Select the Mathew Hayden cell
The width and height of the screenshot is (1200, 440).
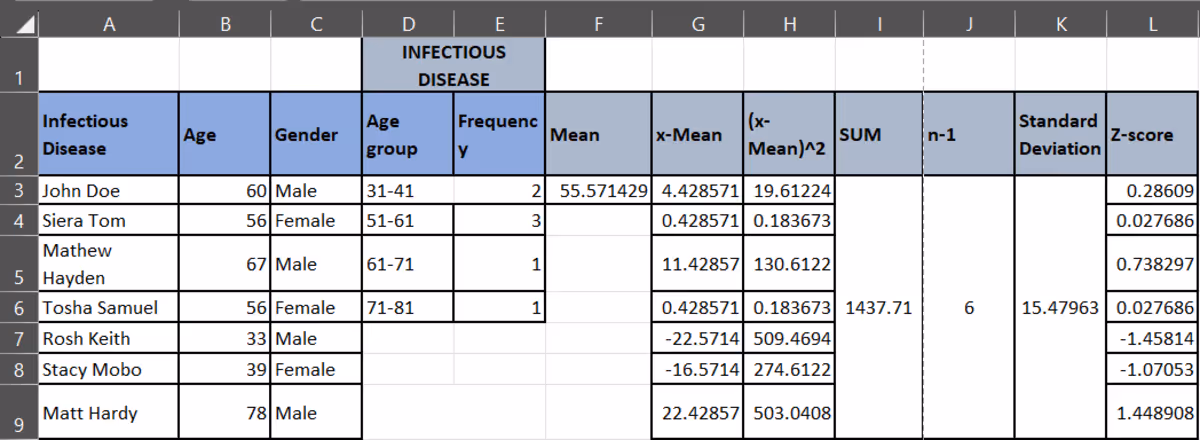[108, 263]
